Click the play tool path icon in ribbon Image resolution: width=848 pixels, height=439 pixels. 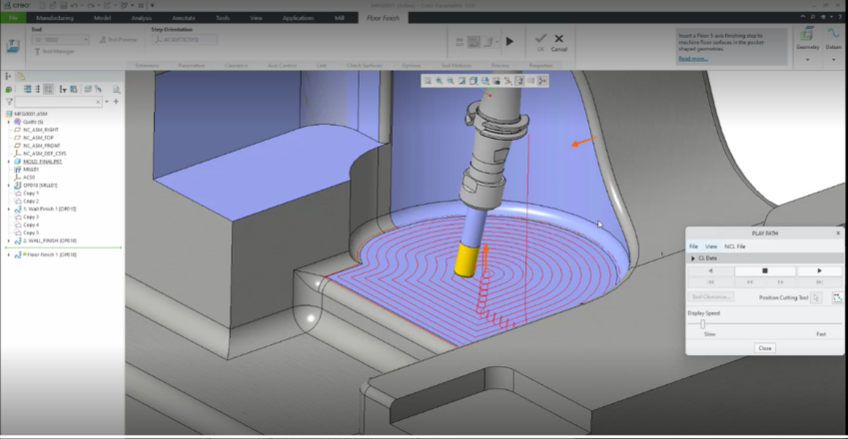pos(509,42)
